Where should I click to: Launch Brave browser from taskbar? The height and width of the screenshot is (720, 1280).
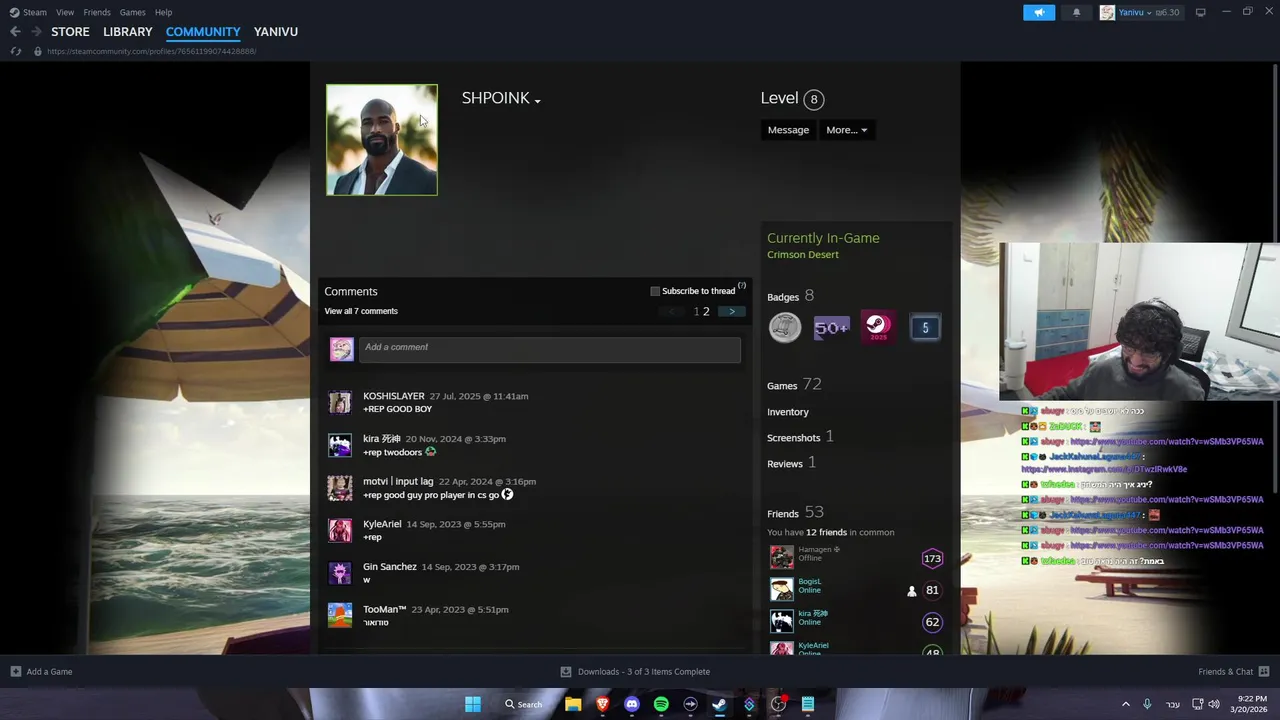click(602, 704)
